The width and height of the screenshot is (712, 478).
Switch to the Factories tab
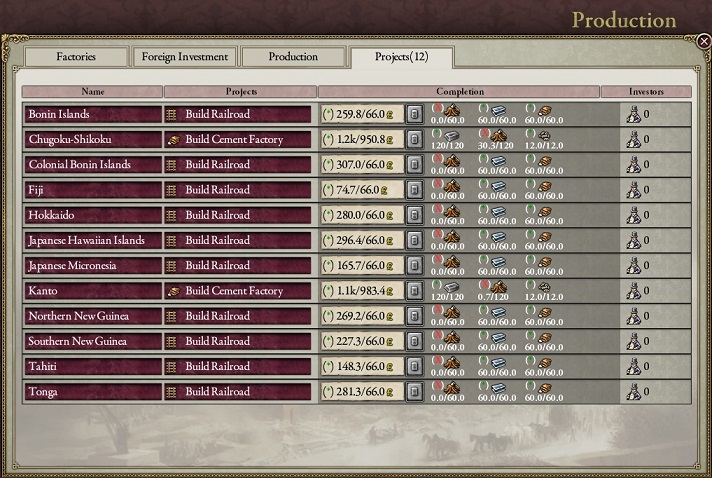(x=77, y=58)
